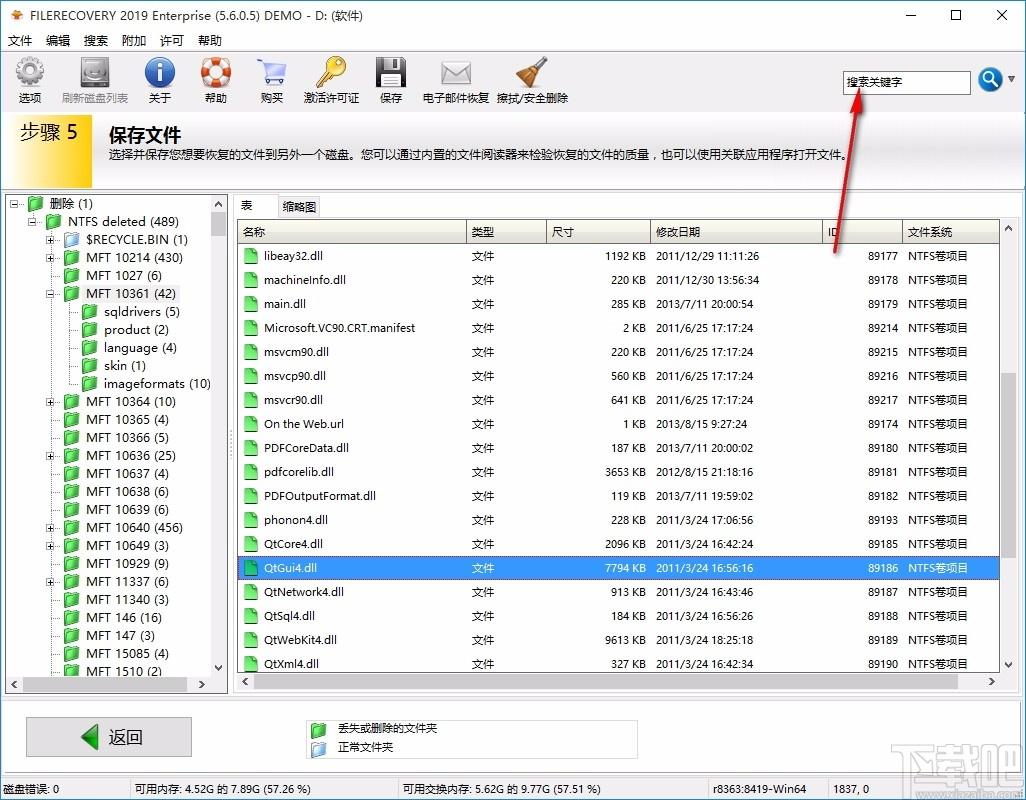Open the 编辑 menu
1026x800 pixels.
coord(58,41)
